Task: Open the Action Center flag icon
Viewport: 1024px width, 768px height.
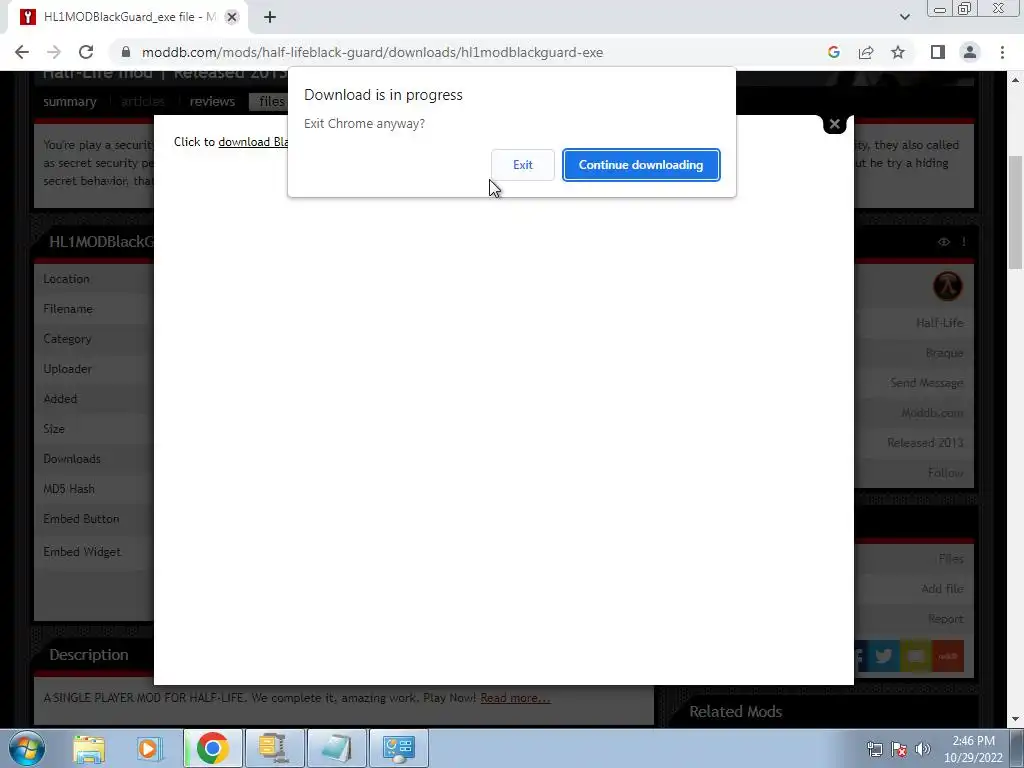Action: point(899,749)
